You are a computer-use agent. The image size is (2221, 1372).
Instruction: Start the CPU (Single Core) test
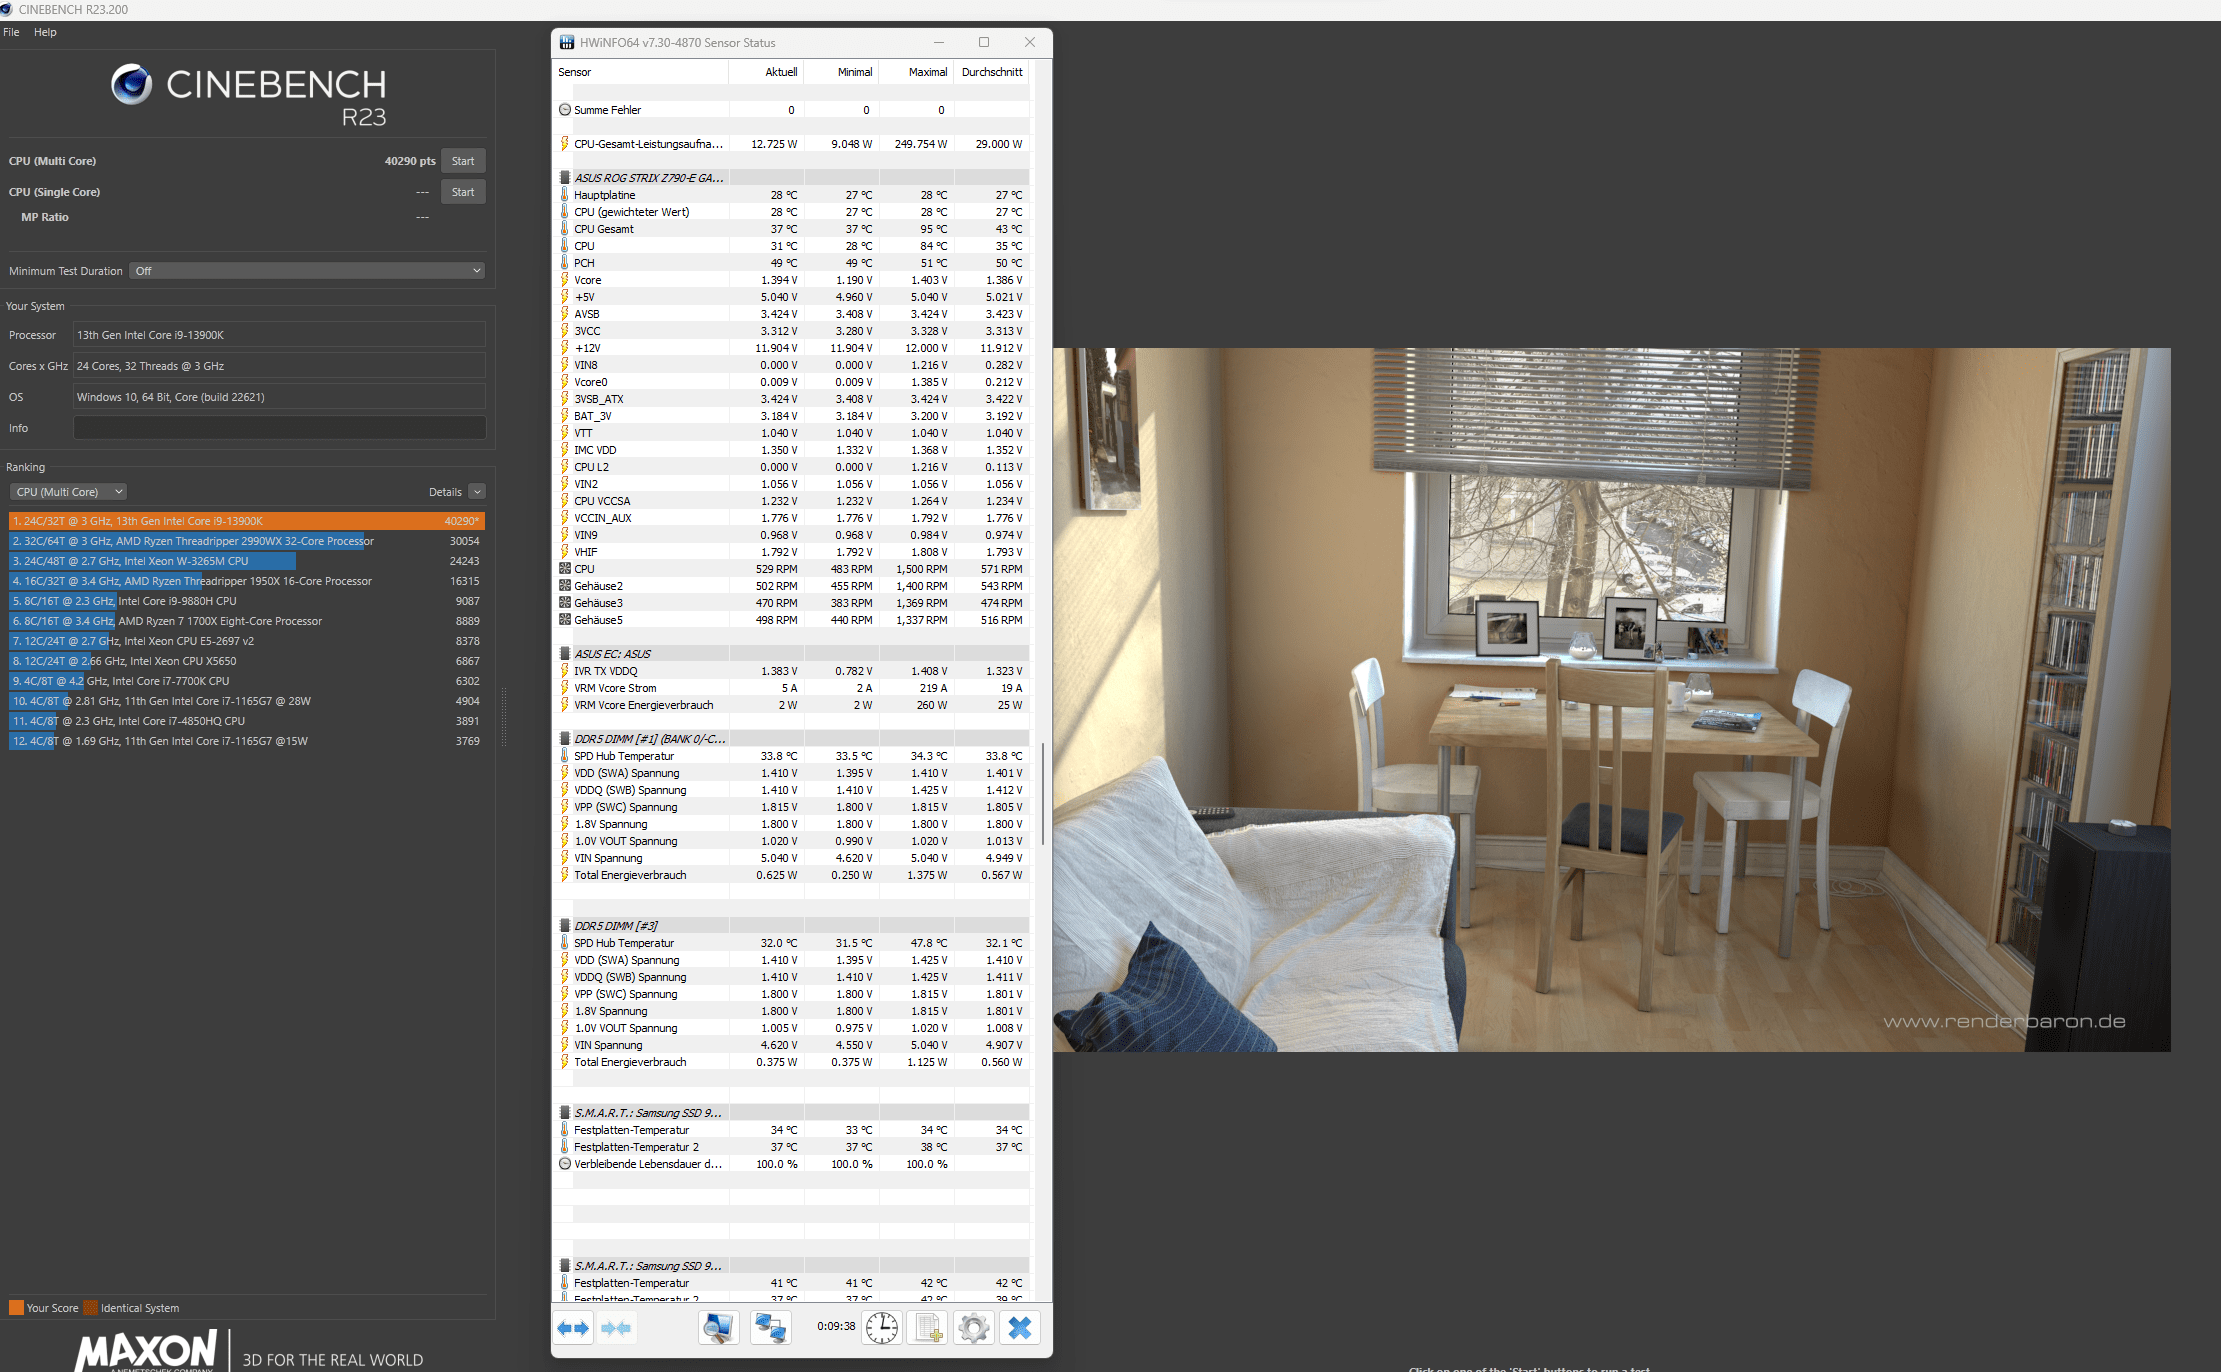click(463, 192)
